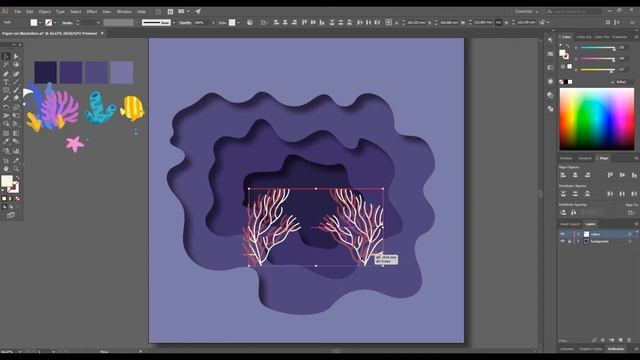Image resolution: width=640 pixels, height=360 pixels.
Task: Pick a color from the Color spectrum
Action: coord(596,119)
